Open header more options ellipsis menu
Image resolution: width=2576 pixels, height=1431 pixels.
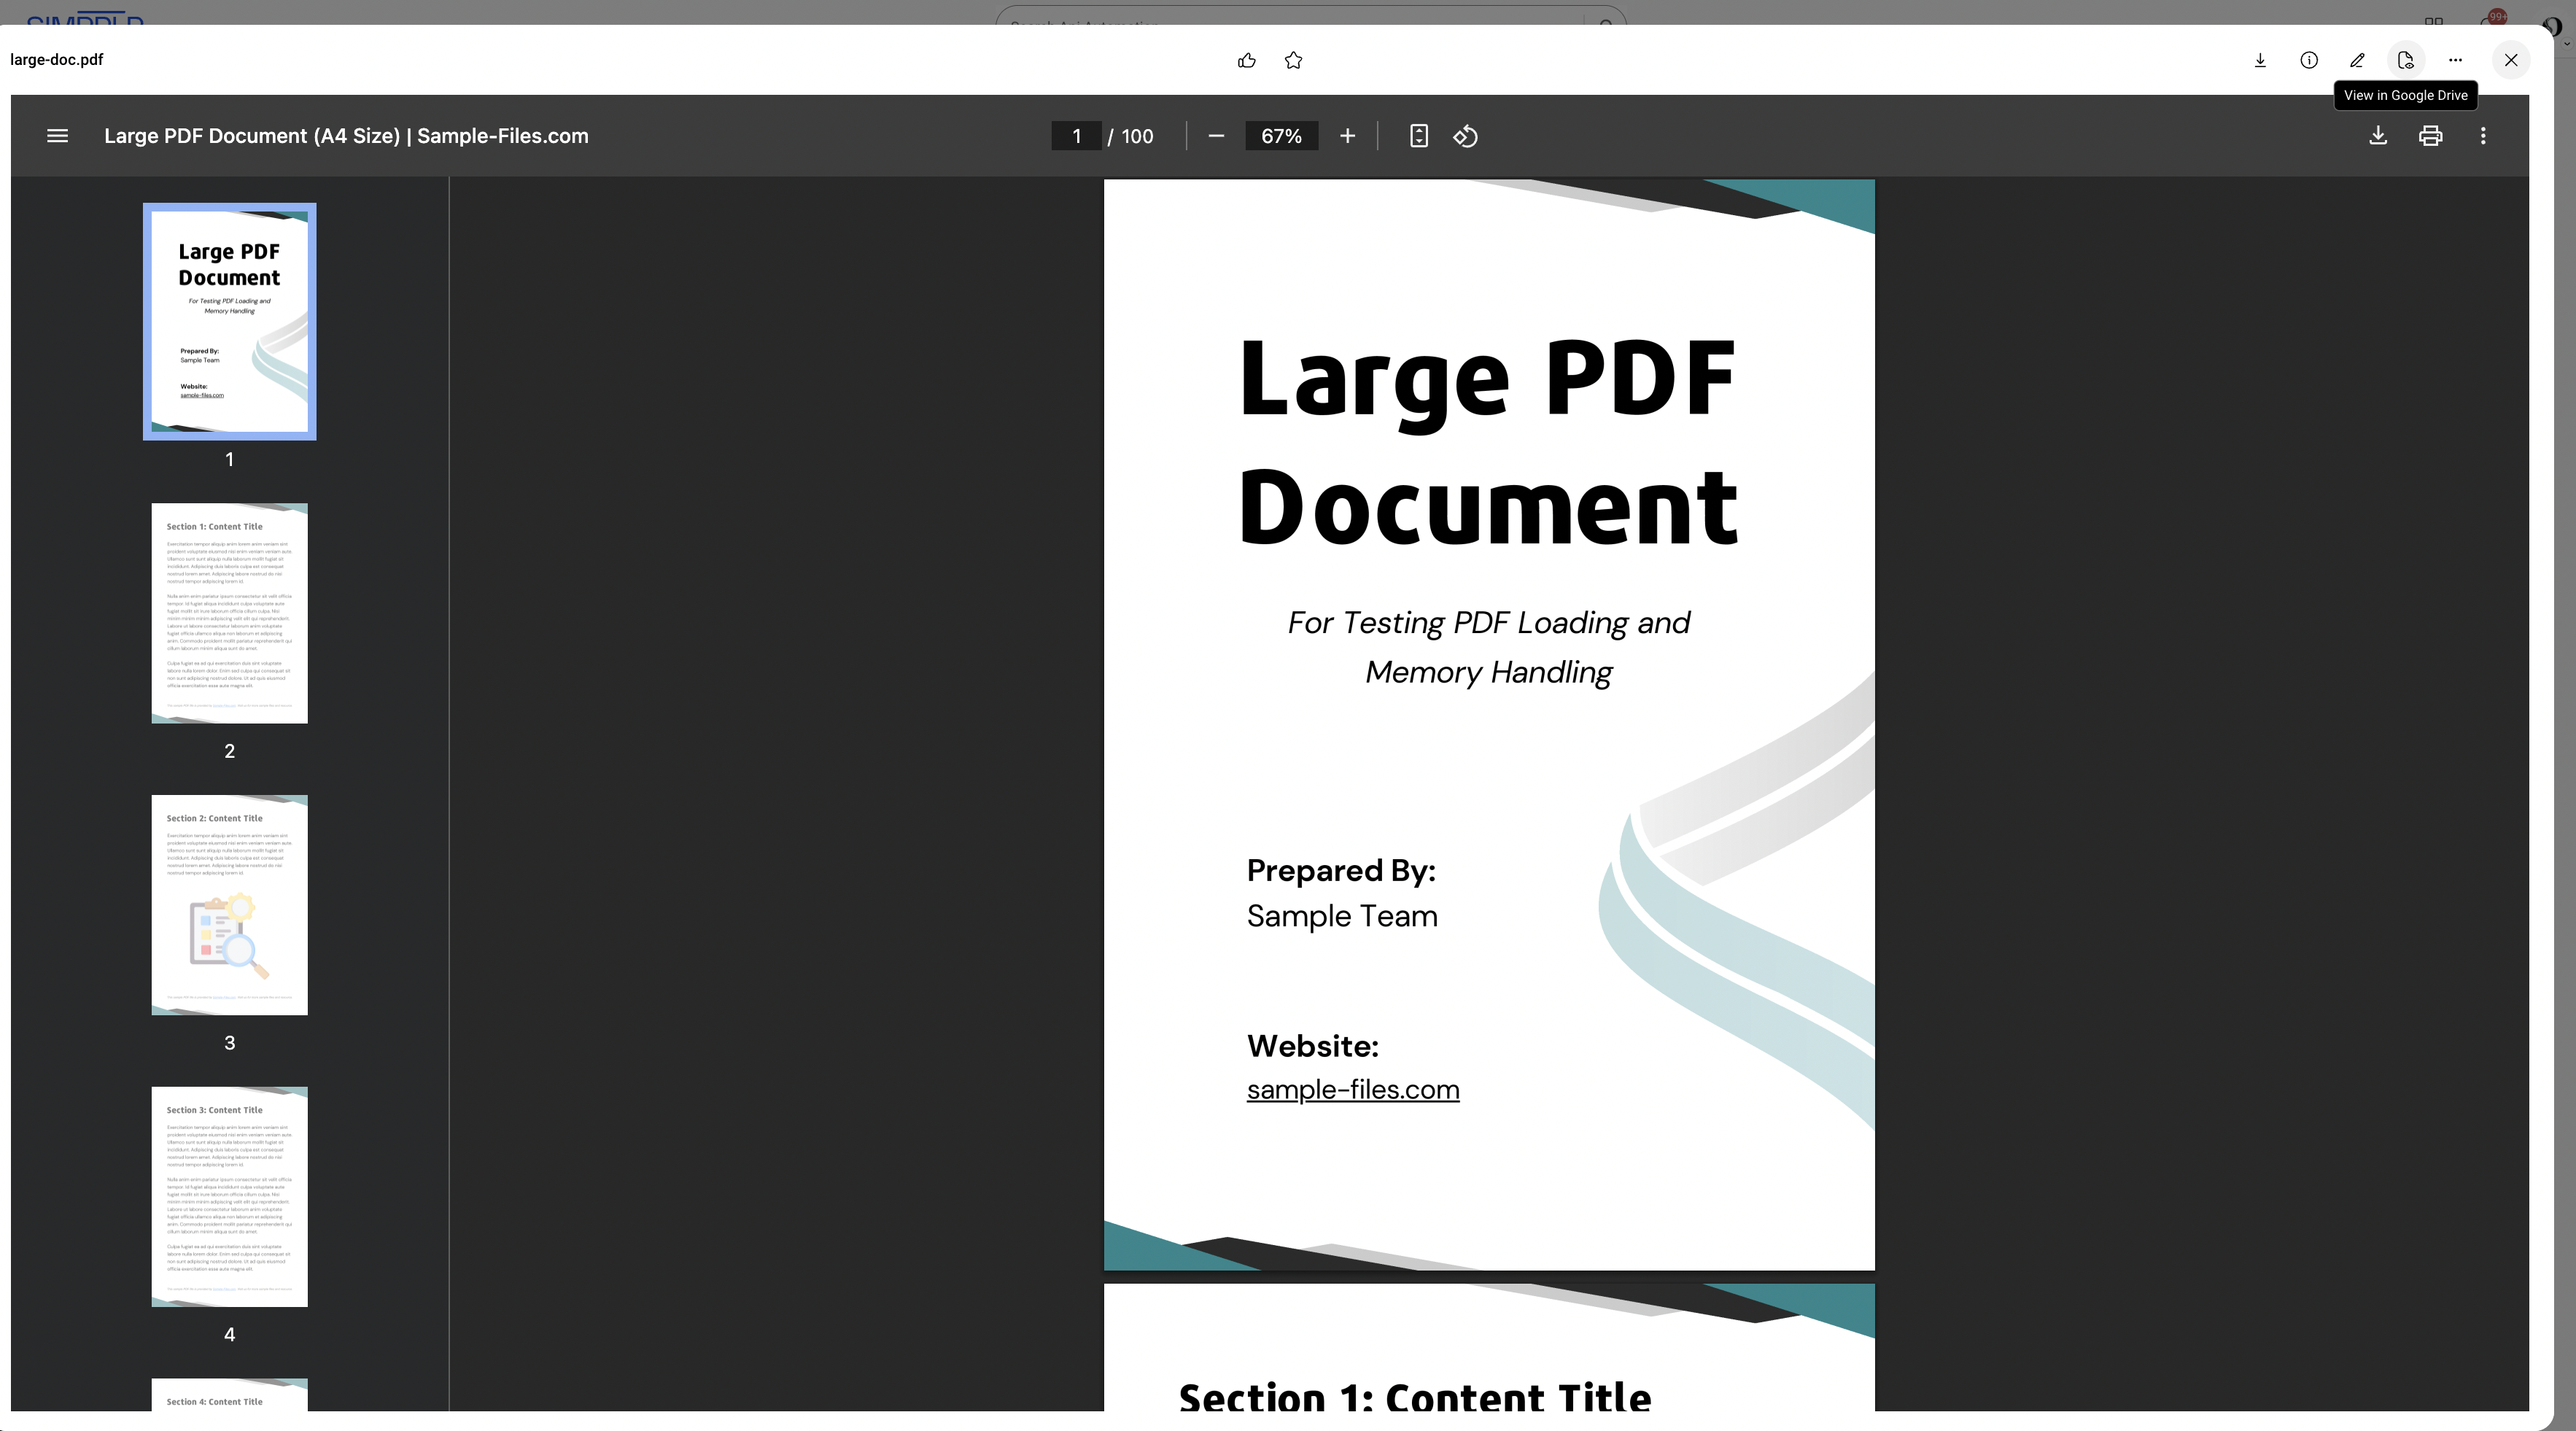click(2455, 61)
